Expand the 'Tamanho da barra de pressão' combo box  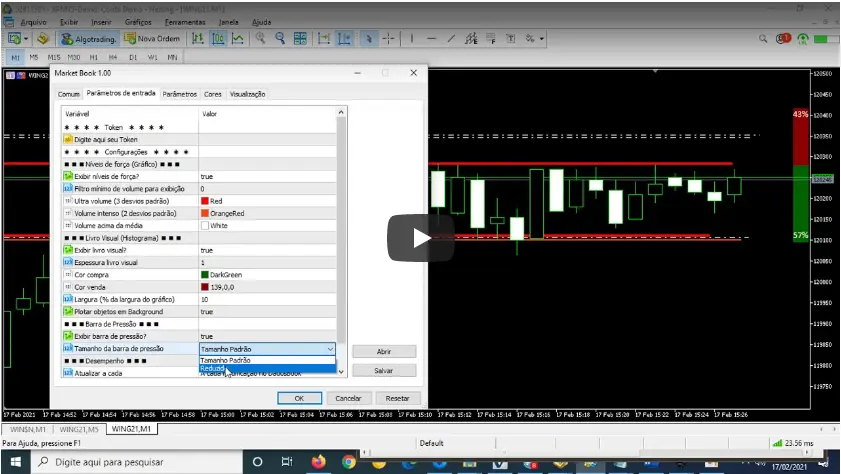330,349
